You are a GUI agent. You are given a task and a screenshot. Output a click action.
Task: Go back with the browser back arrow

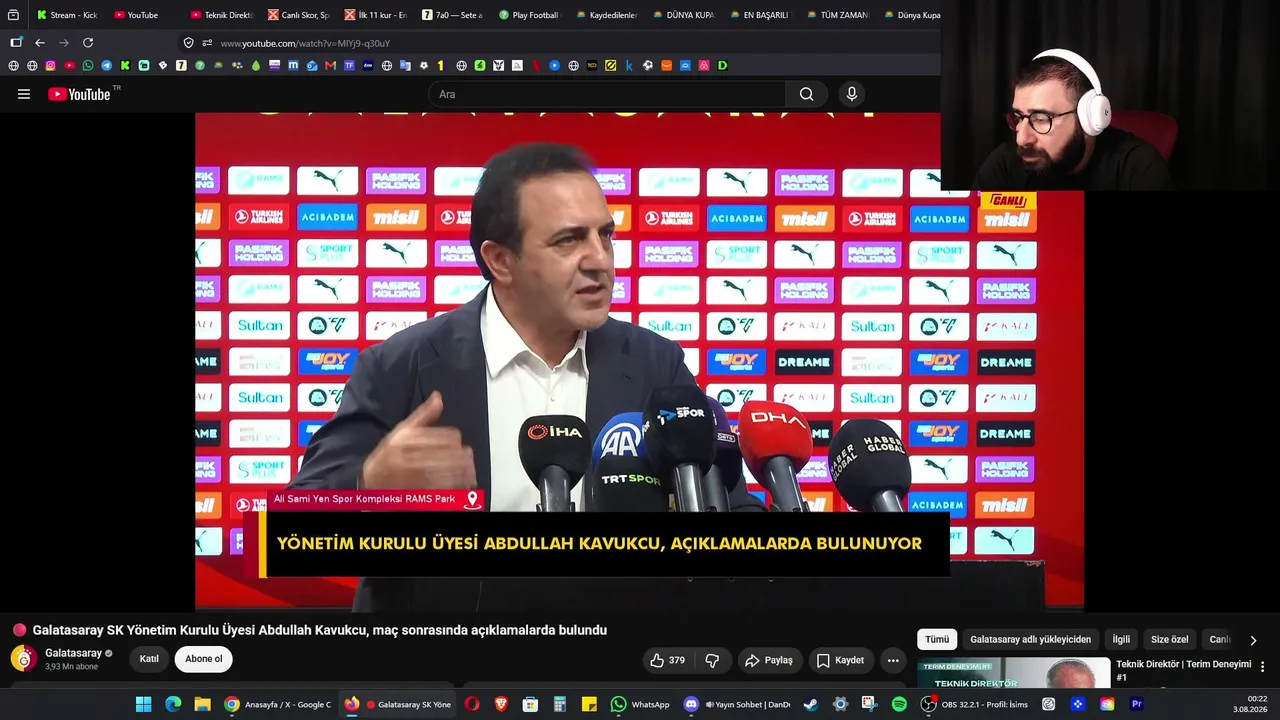[40, 43]
